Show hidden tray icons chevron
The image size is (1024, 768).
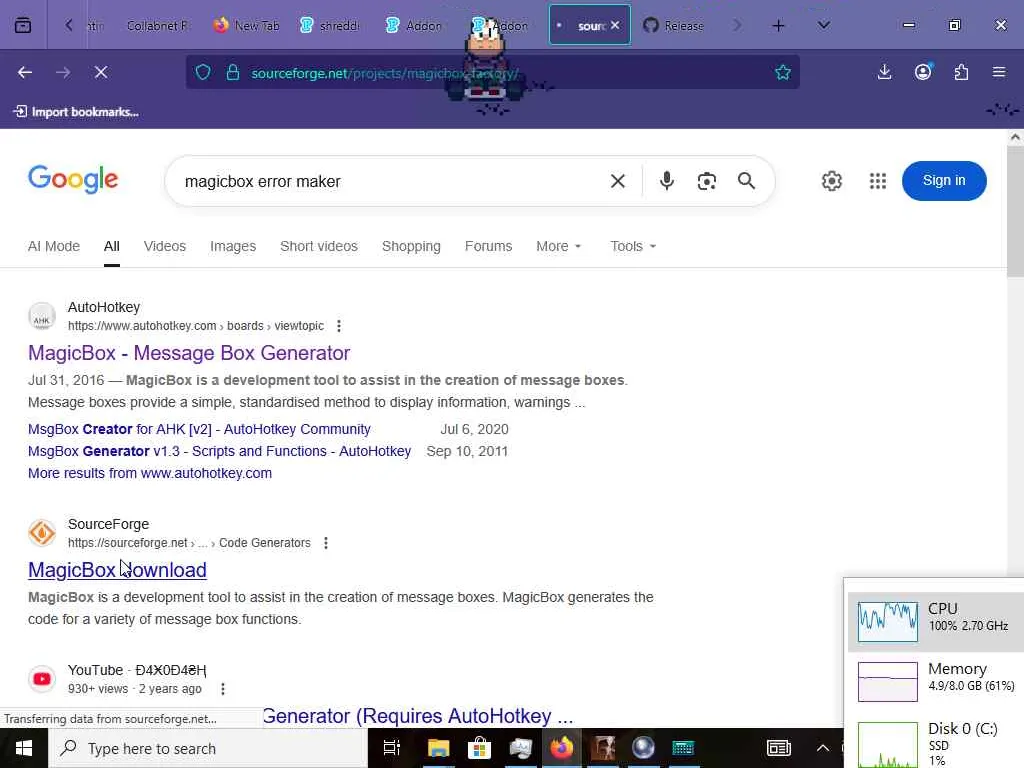tap(823, 748)
